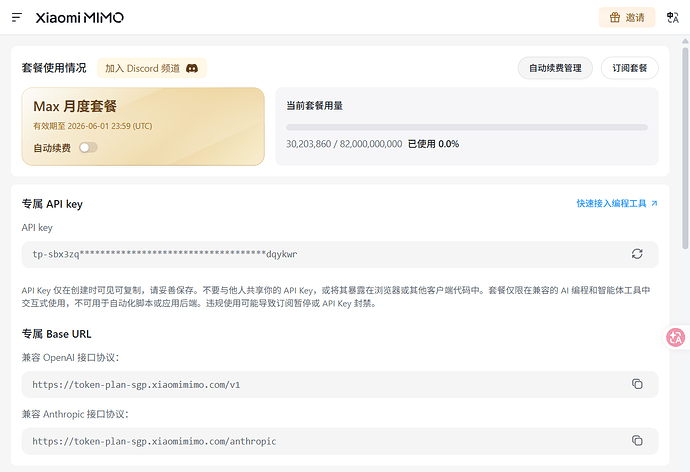
Task: Open the 快速接入编程工具 link
Action: coord(617,203)
